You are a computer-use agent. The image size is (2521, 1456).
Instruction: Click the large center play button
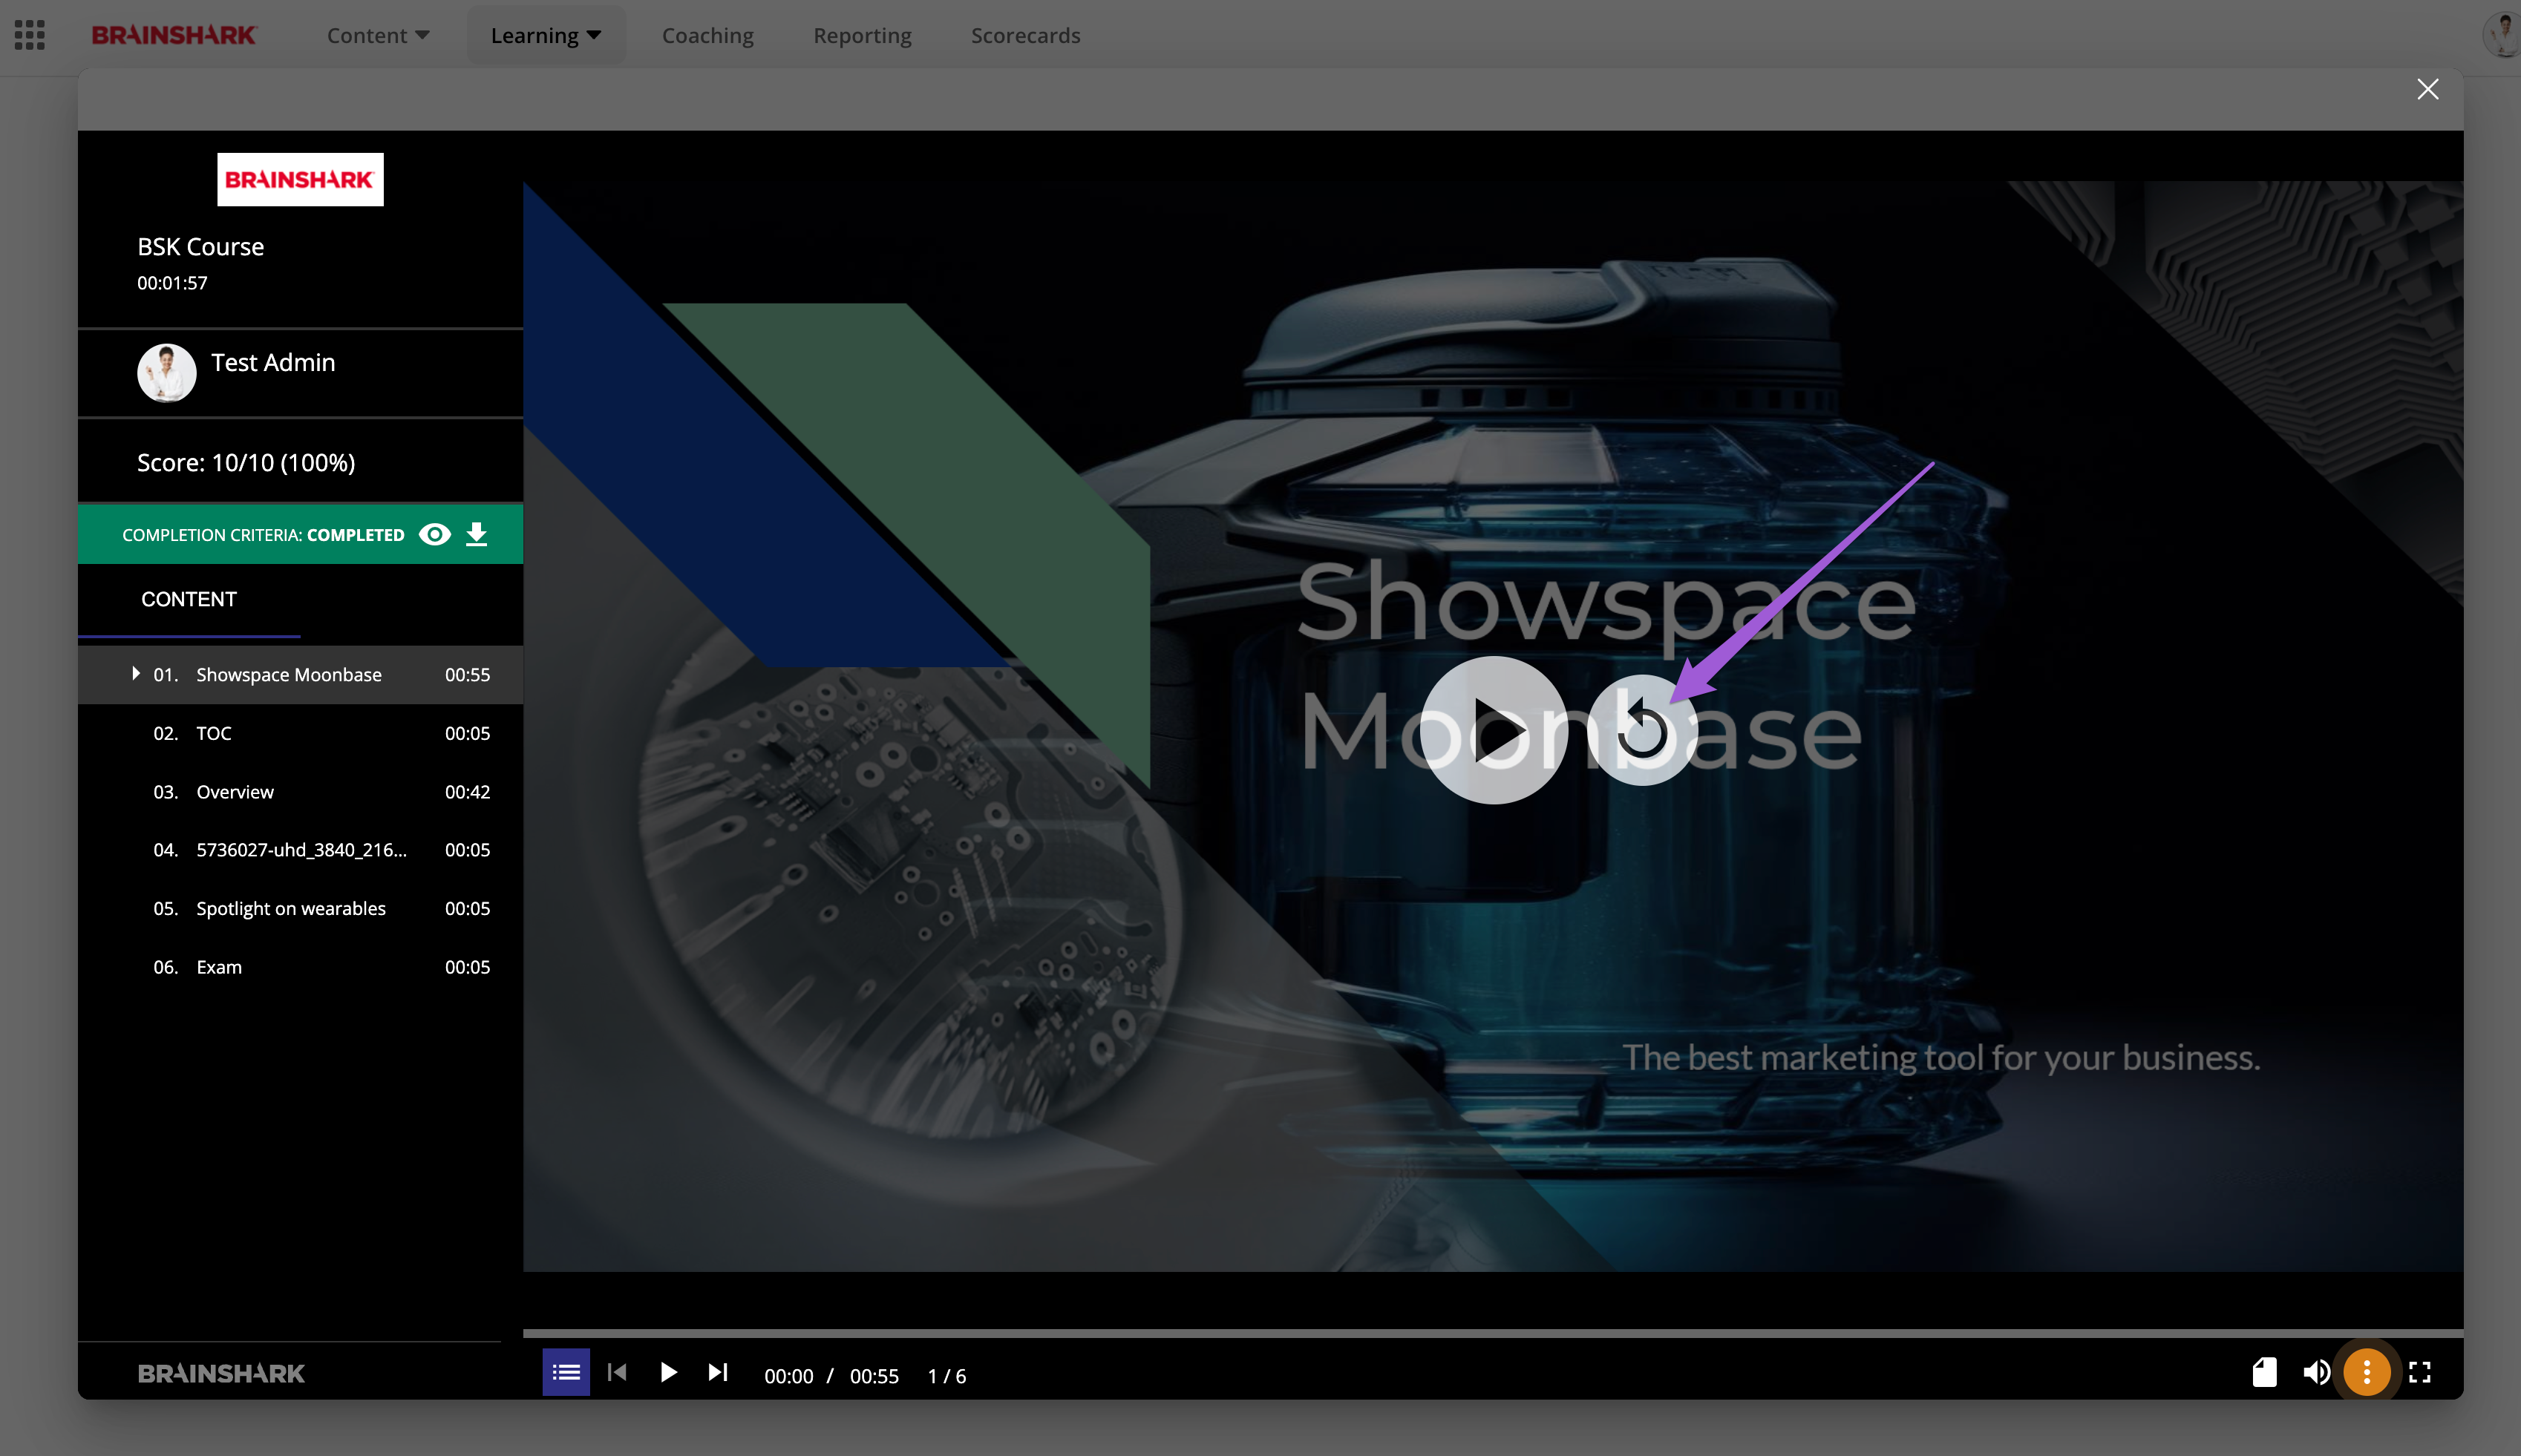tap(1494, 730)
